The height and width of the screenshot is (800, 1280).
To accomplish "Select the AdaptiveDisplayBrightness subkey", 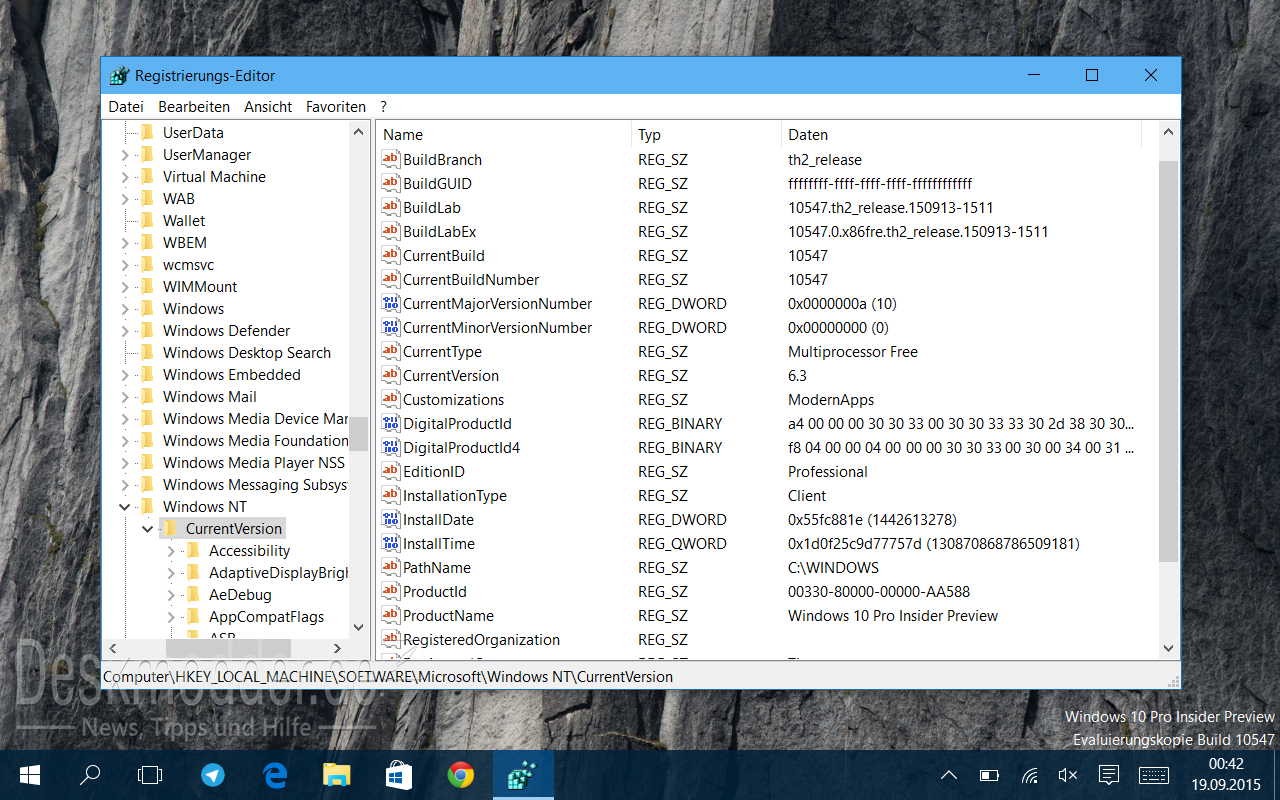I will tap(278, 572).
